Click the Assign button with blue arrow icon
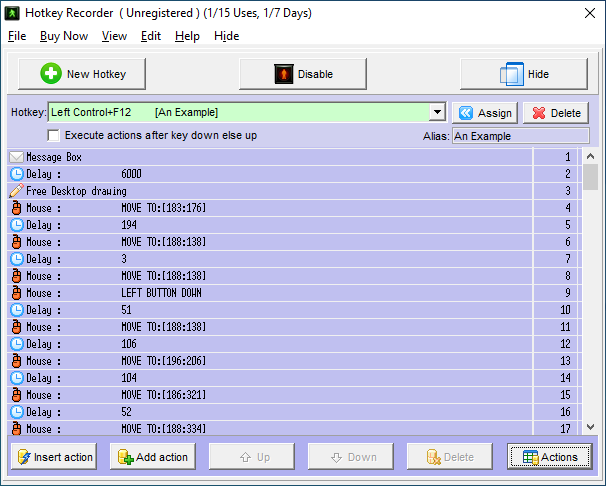The image size is (606, 486). coord(485,113)
